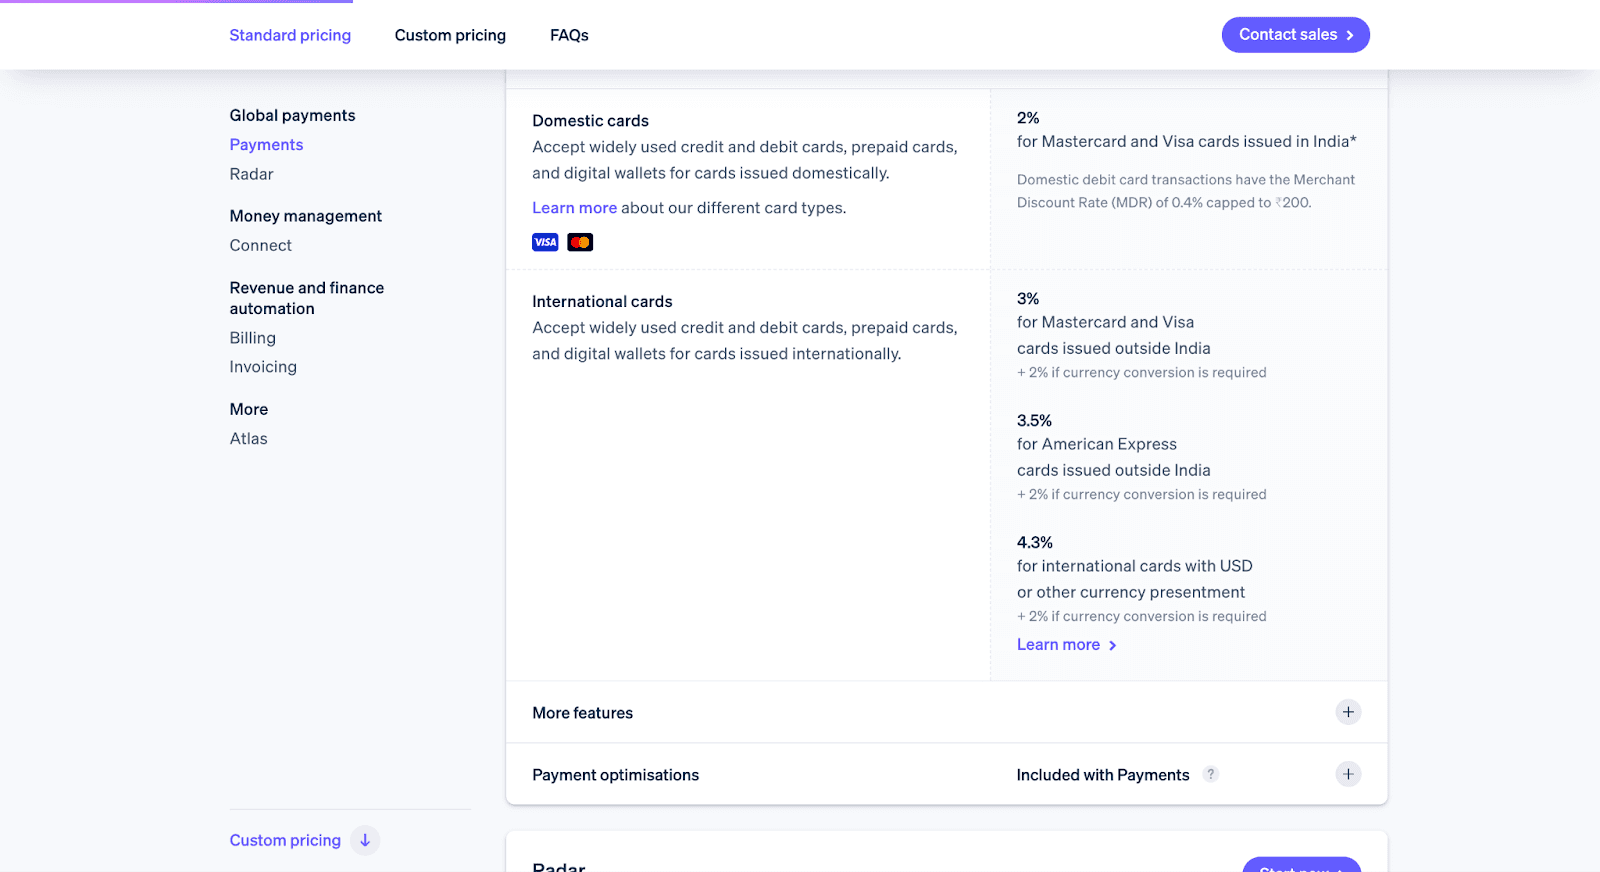The image size is (1600, 872).
Task: Click the plus icon next to More features
Action: pos(1348,712)
